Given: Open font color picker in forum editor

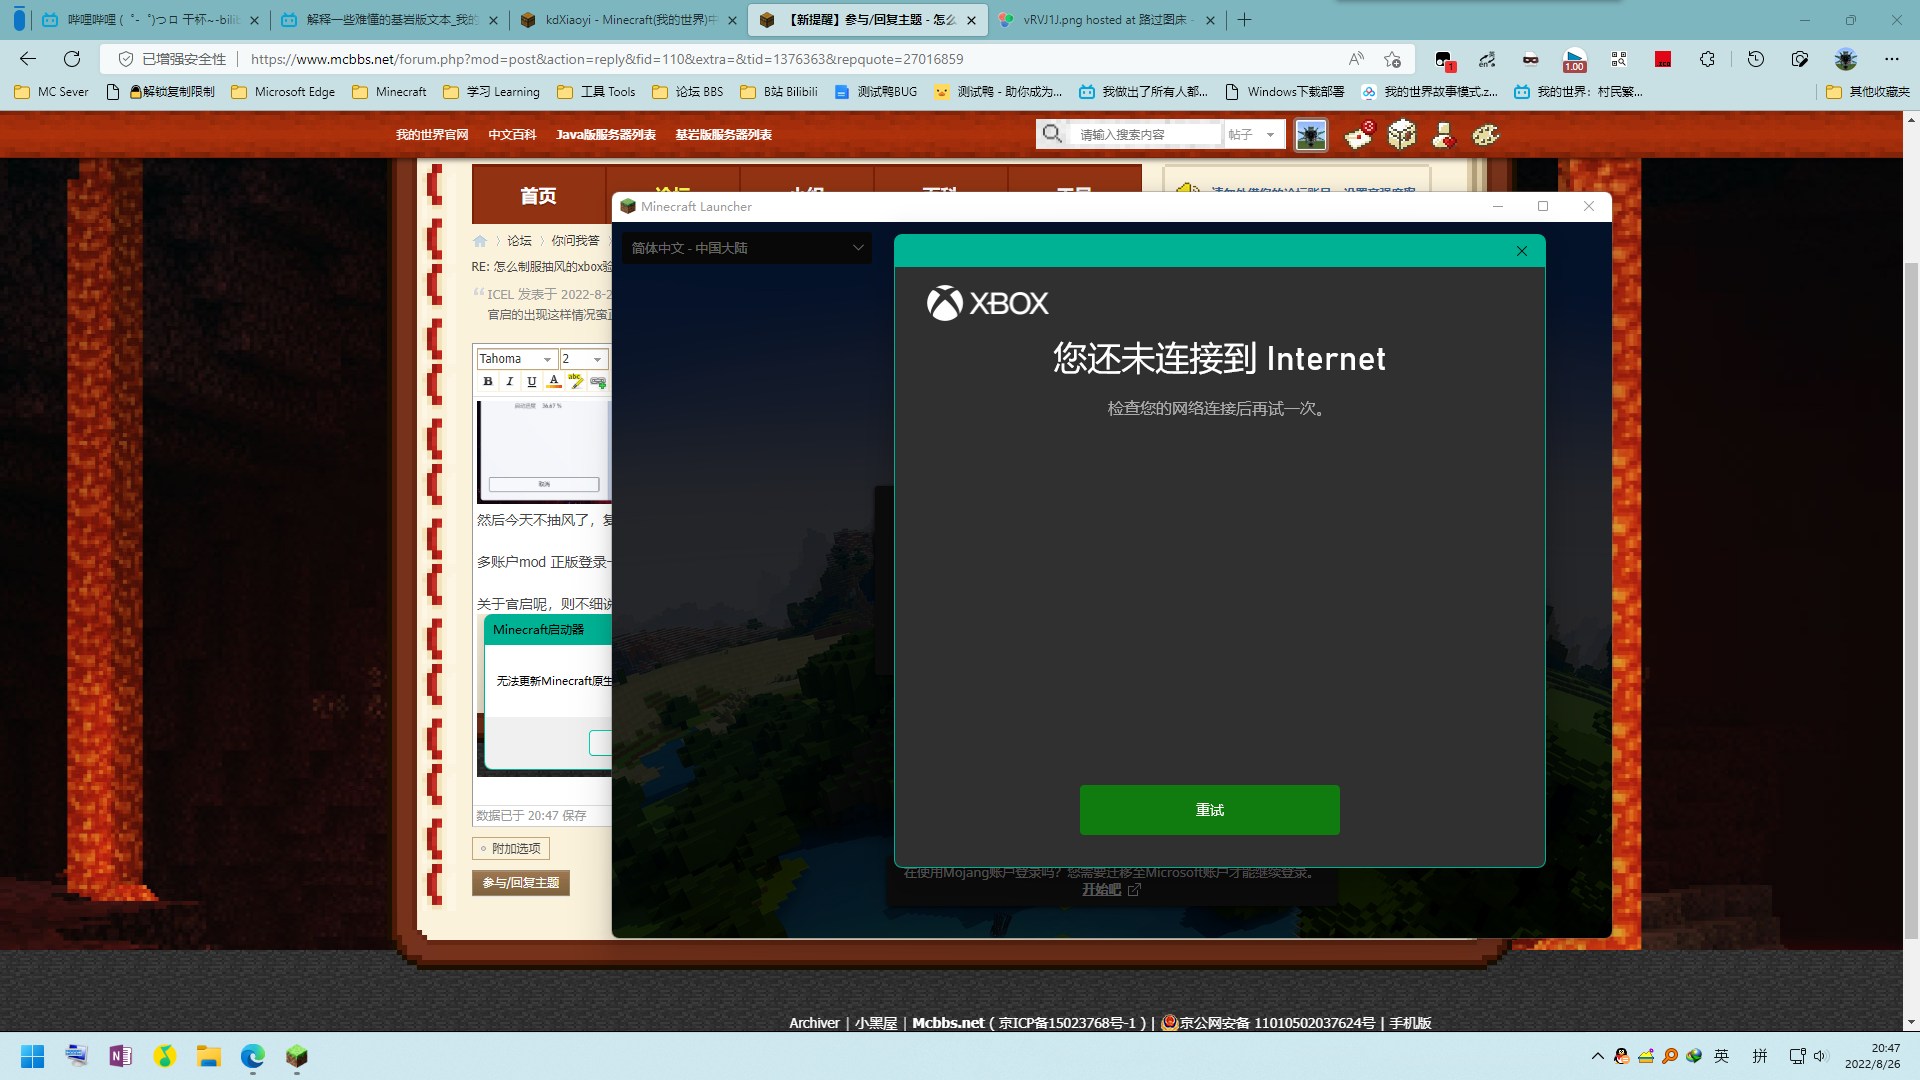Looking at the screenshot, I should pos(554,381).
